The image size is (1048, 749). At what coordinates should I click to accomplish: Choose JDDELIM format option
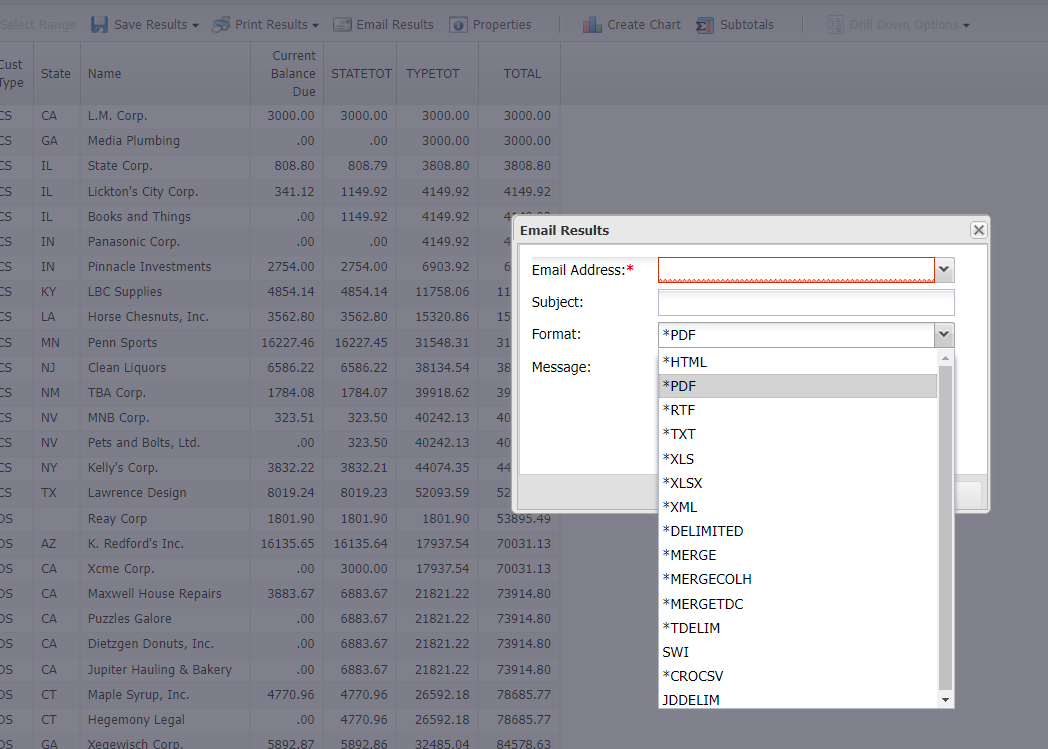point(798,700)
